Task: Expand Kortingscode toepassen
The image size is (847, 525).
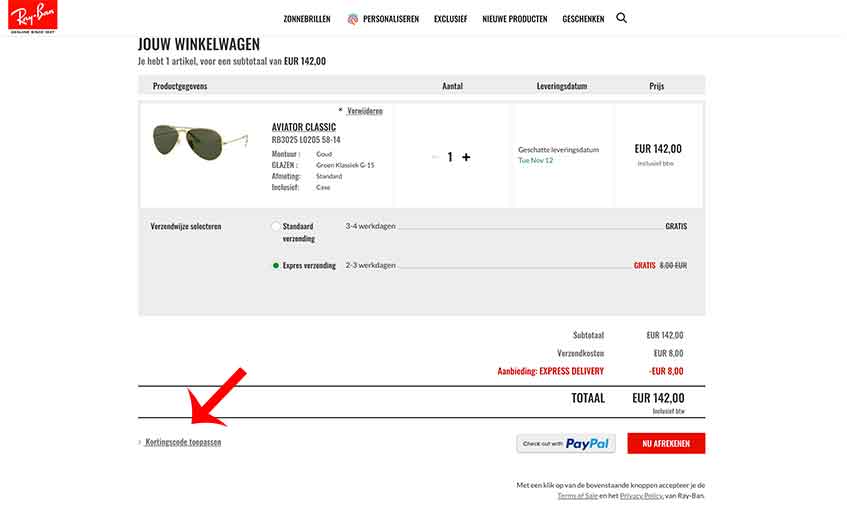Action: tap(183, 442)
